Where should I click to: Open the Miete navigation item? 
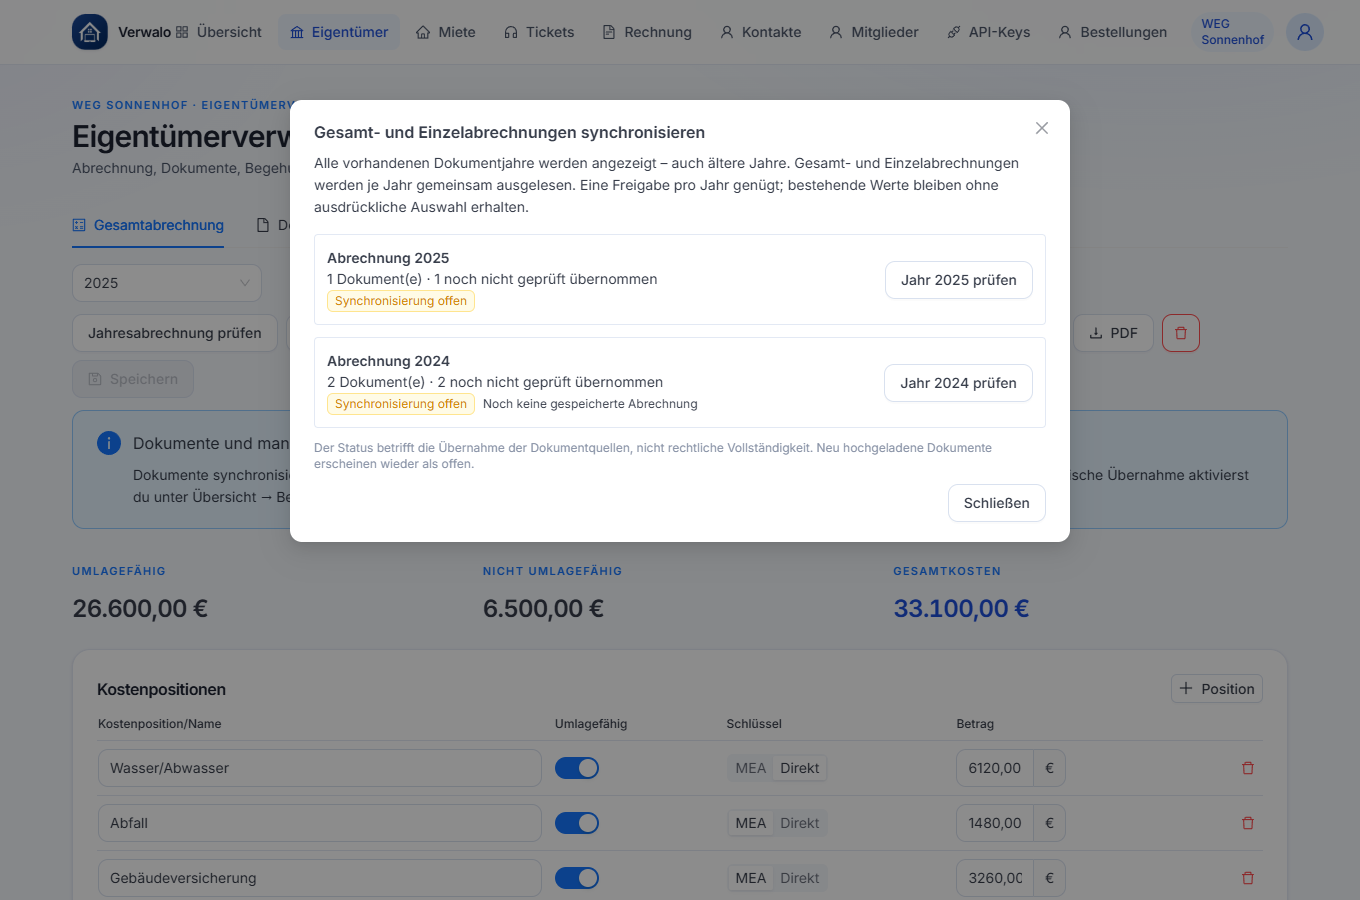pyautogui.click(x=446, y=32)
